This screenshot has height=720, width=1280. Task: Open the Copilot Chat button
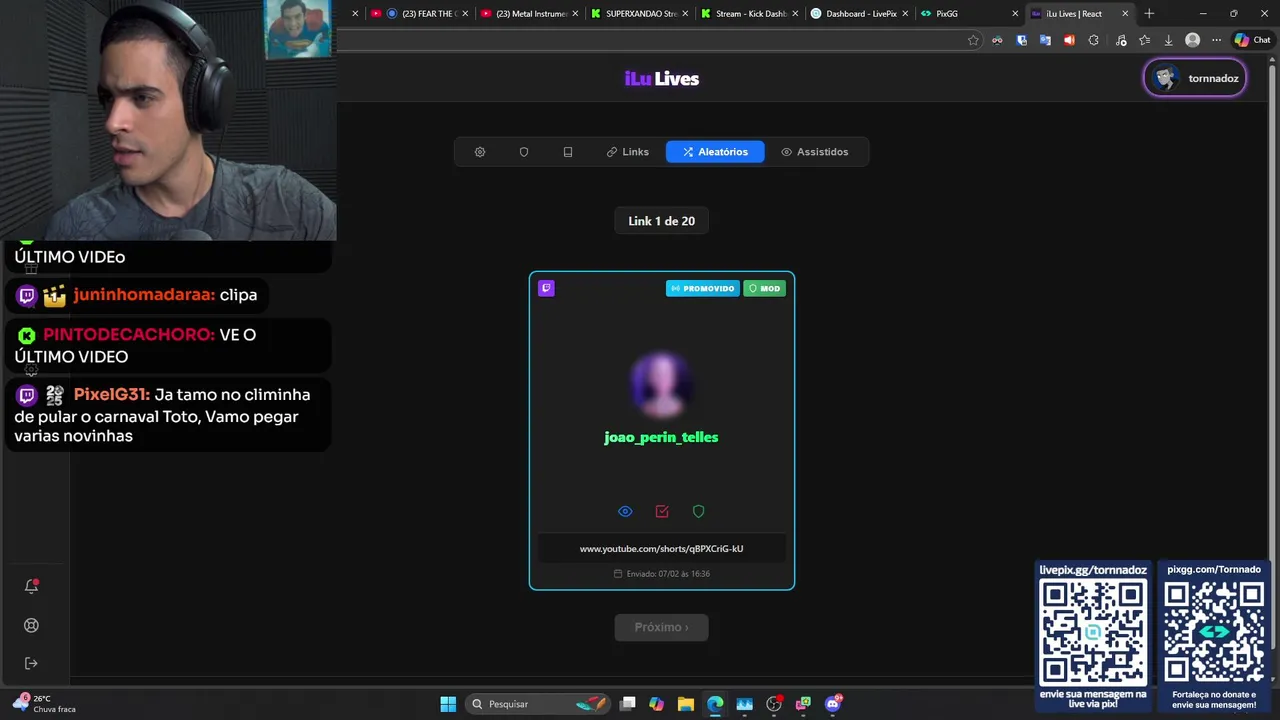[x=1253, y=40]
